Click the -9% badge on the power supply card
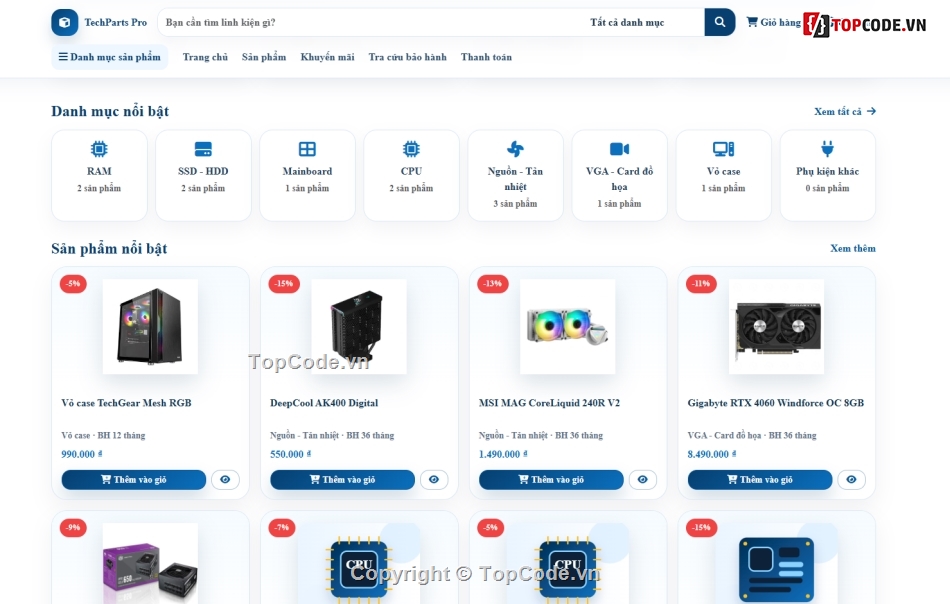 coord(73,528)
